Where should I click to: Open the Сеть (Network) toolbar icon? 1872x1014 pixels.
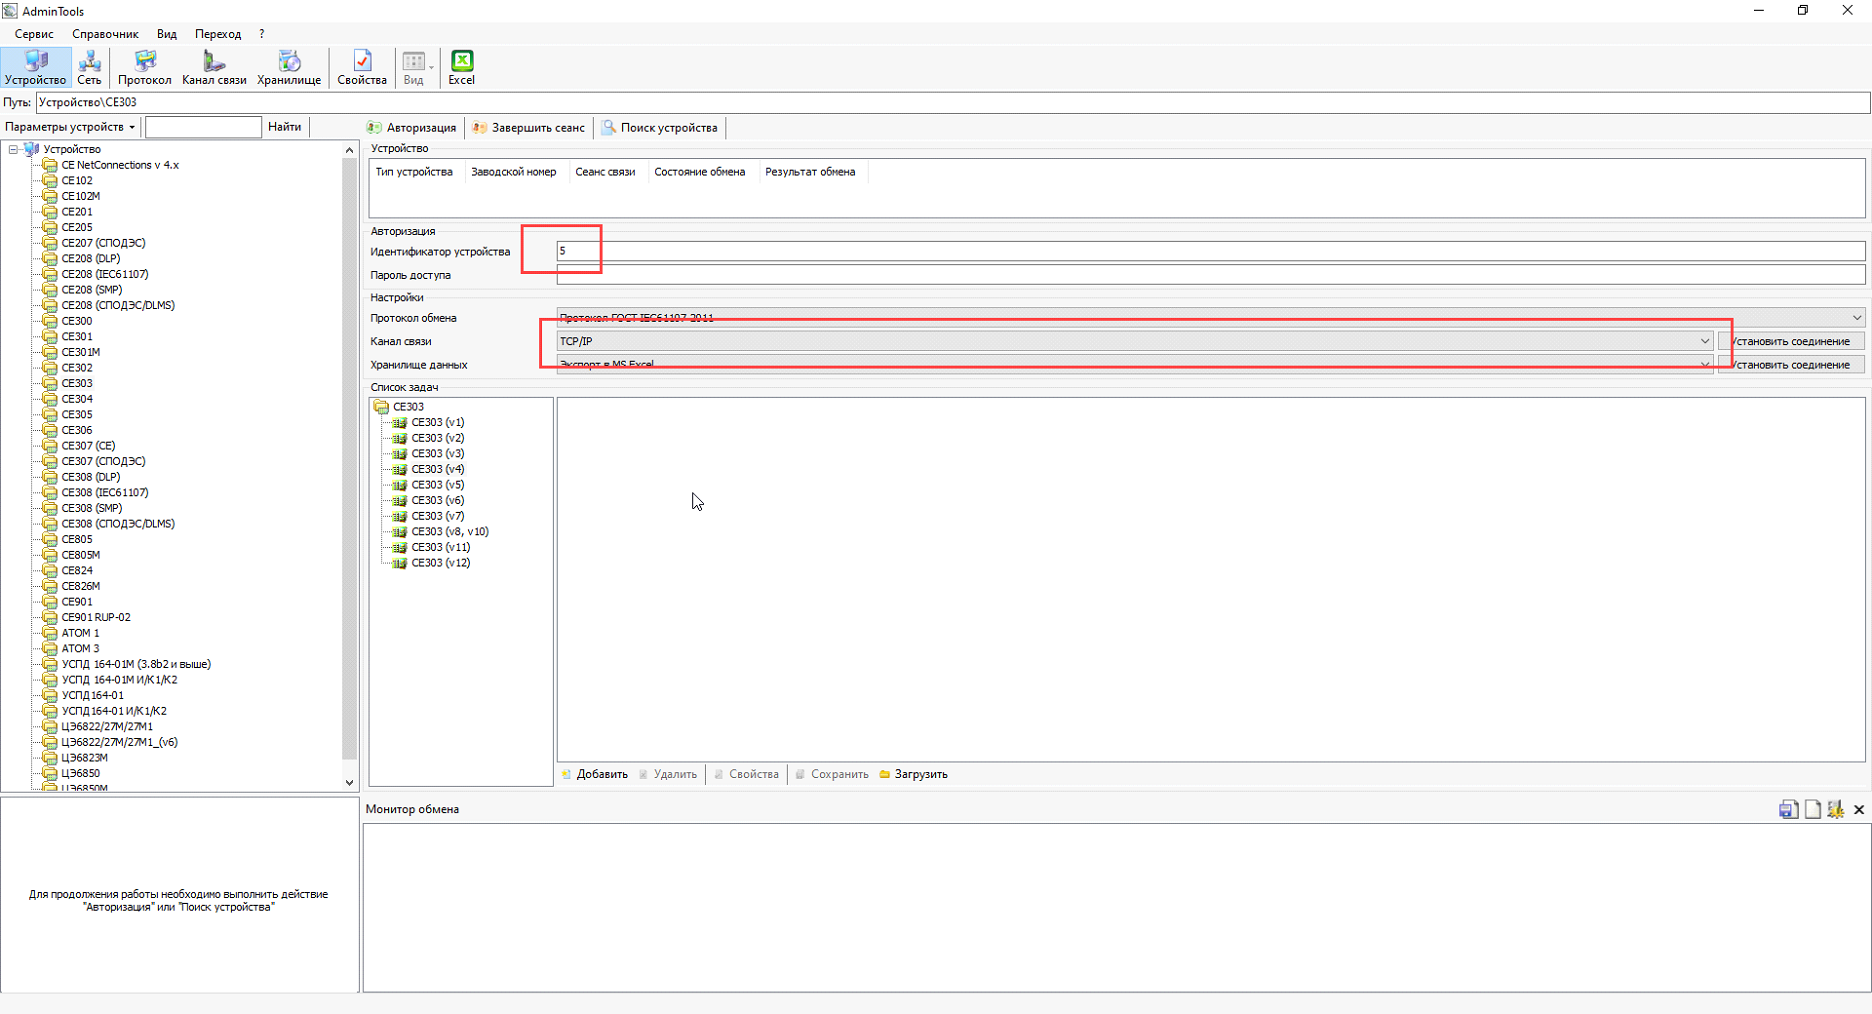point(89,68)
